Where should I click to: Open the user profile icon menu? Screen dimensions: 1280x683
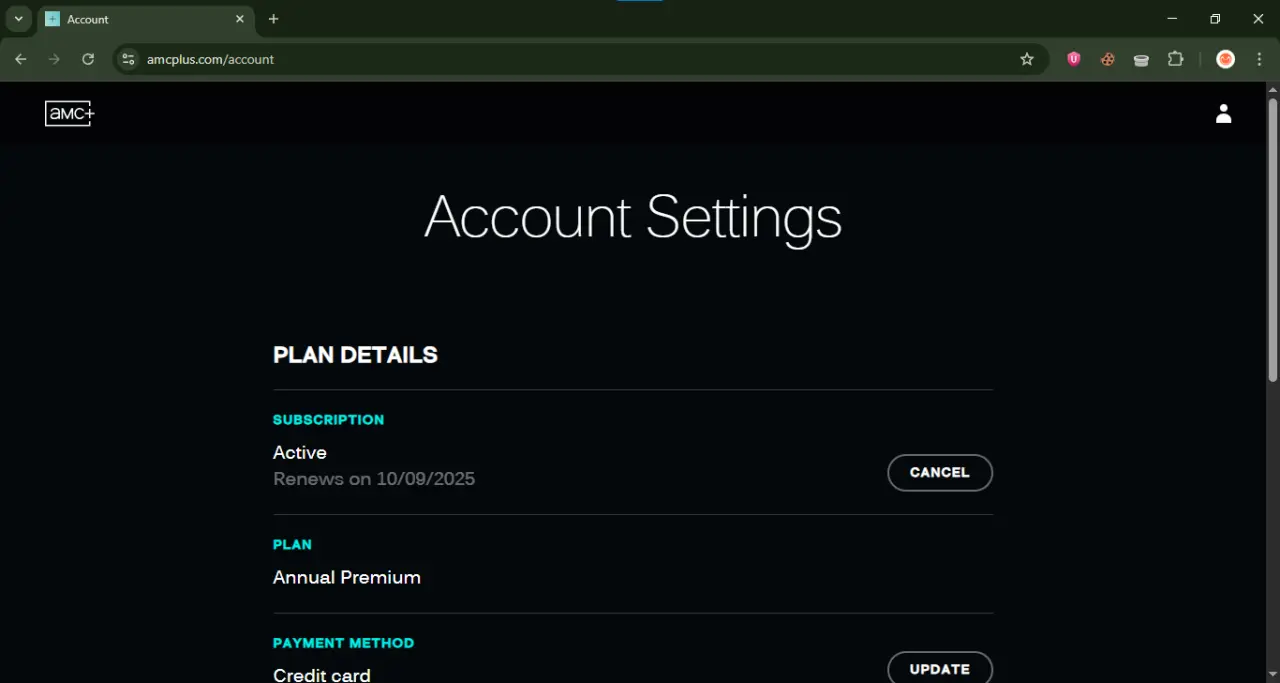point(1223,114)
